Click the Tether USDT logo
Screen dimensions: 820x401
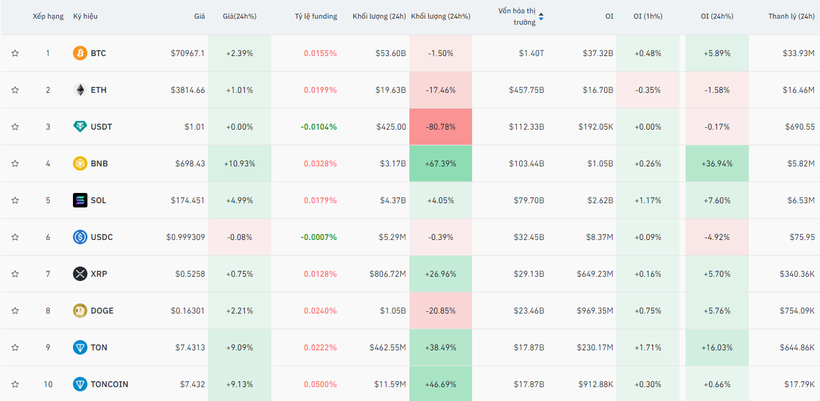[80, 127]
